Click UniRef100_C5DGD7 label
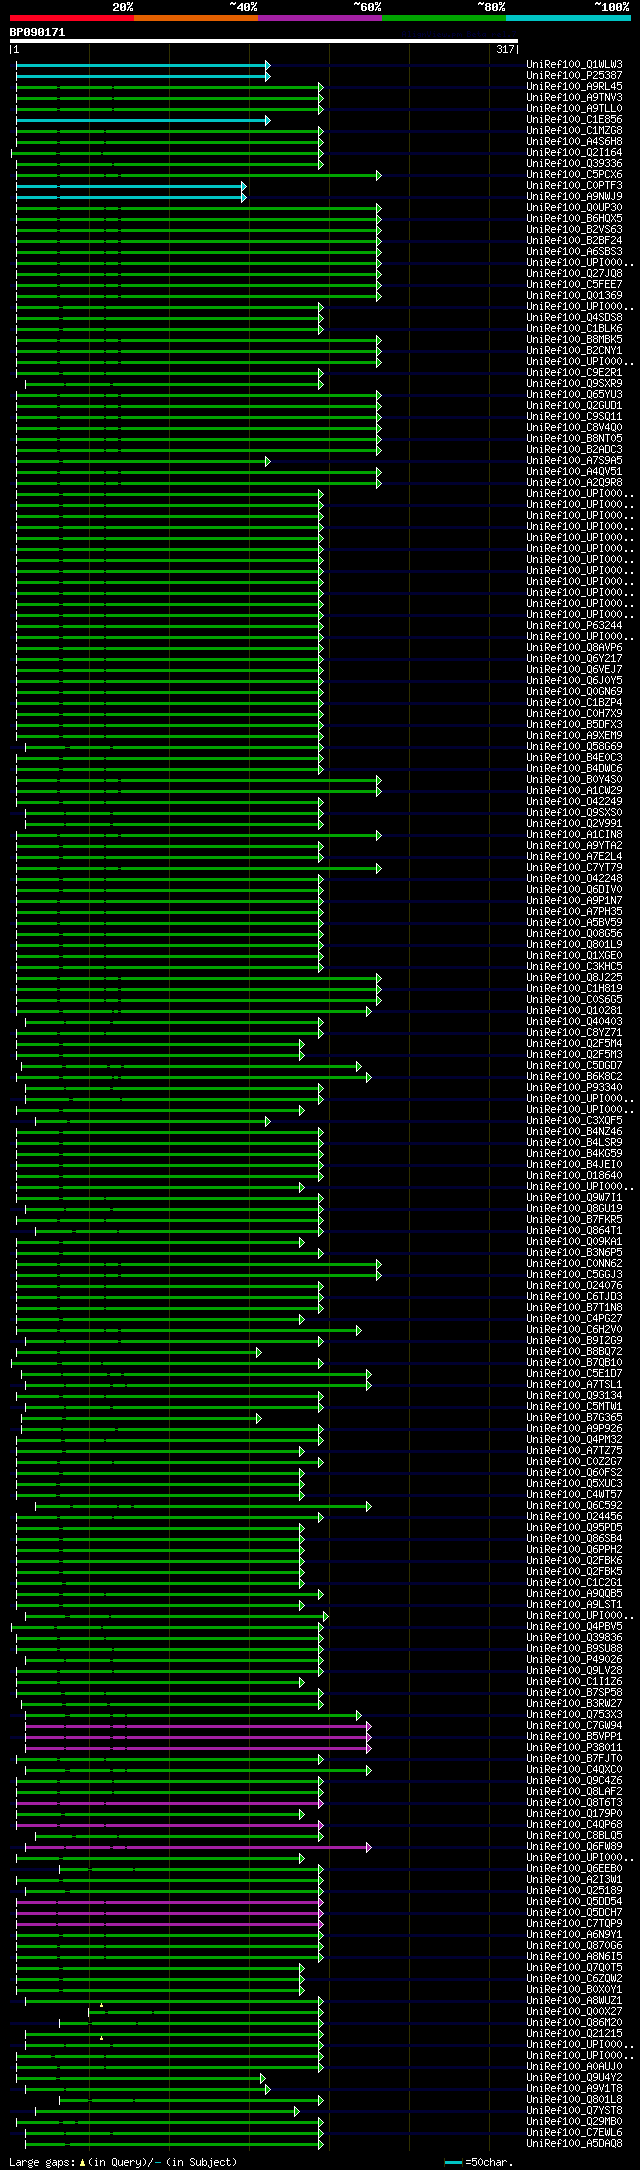 coord(574,1066)
